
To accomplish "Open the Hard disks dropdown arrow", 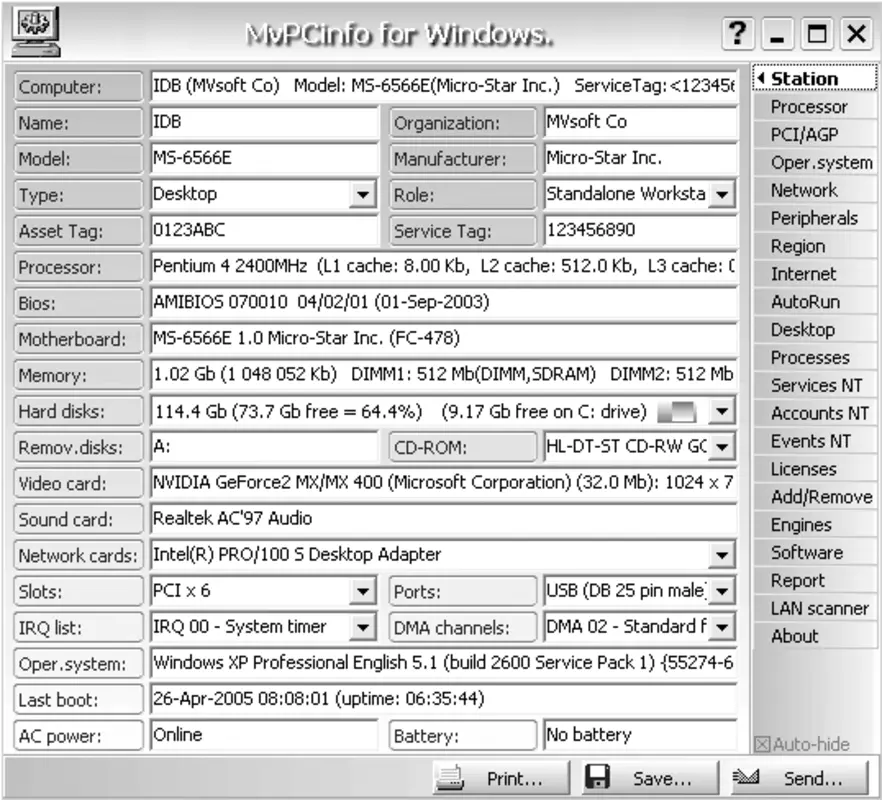I will pos(722,412).
